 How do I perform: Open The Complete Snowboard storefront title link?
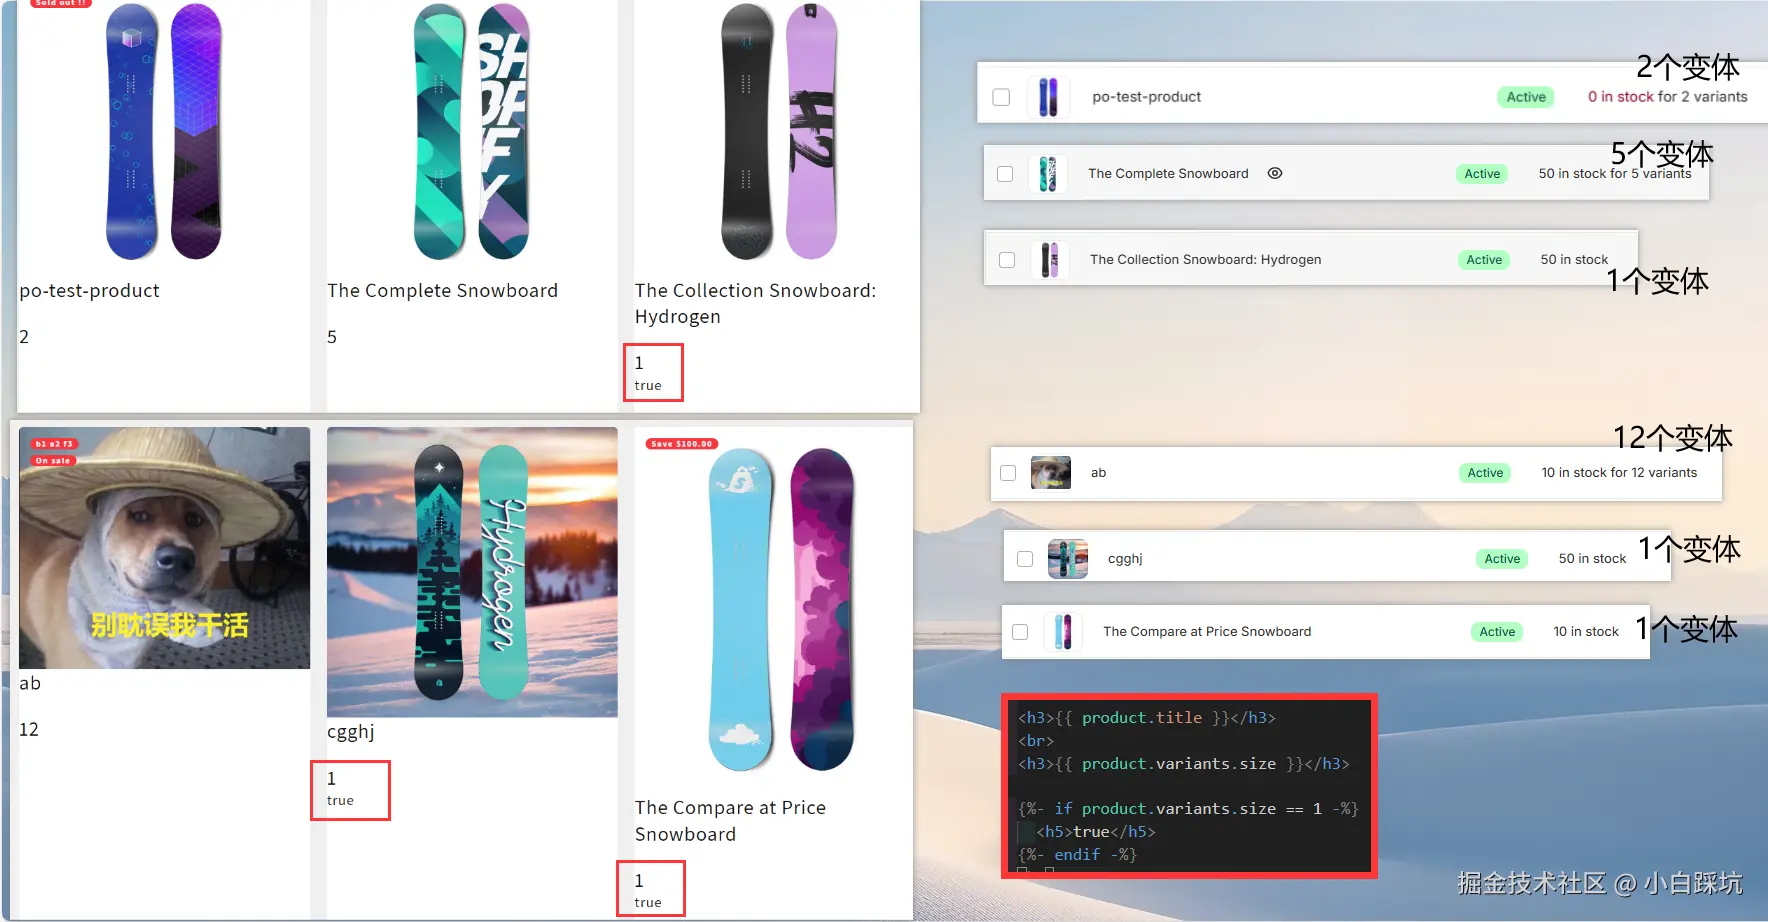(x=442, y=291)
